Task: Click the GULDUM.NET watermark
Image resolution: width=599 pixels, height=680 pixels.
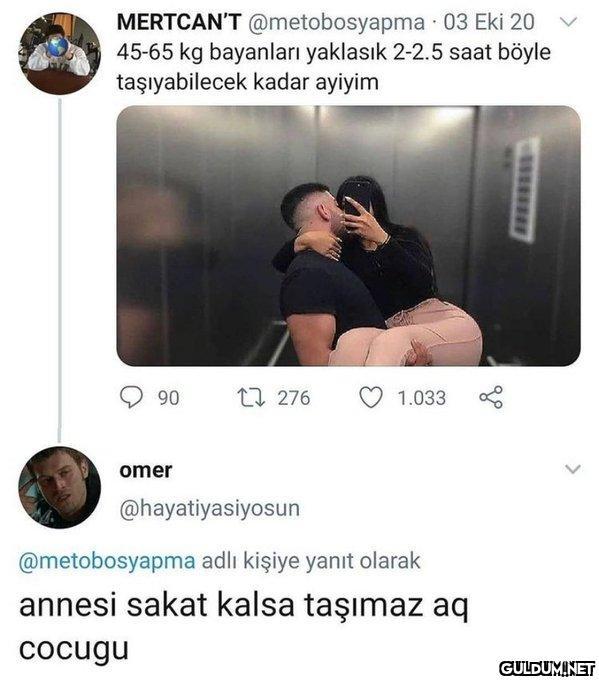Action: click(x=547, y=668)
